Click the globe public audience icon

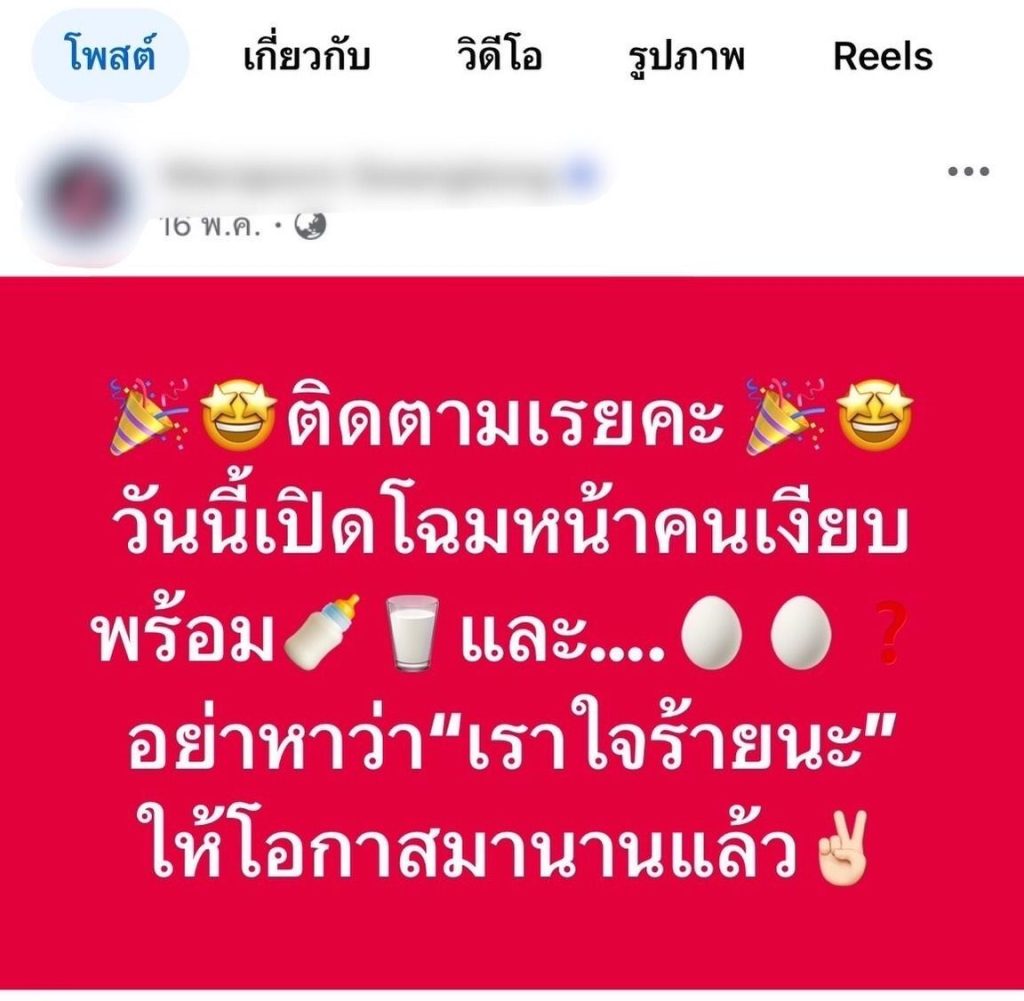click(x=310, y=226)
